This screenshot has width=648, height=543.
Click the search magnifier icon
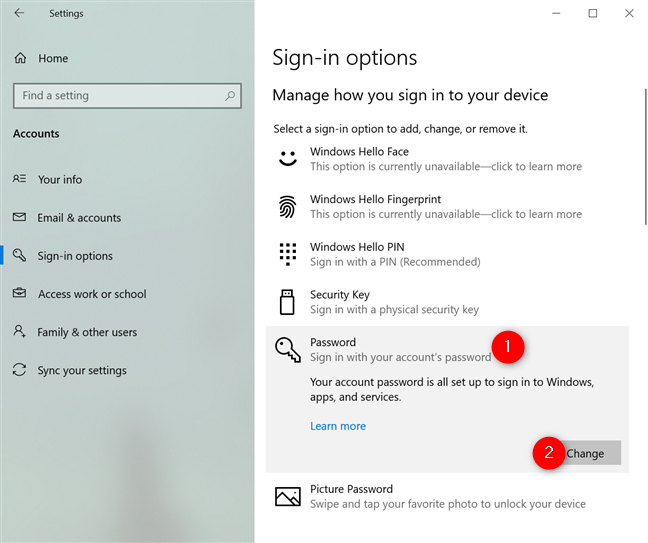(230, 96)
